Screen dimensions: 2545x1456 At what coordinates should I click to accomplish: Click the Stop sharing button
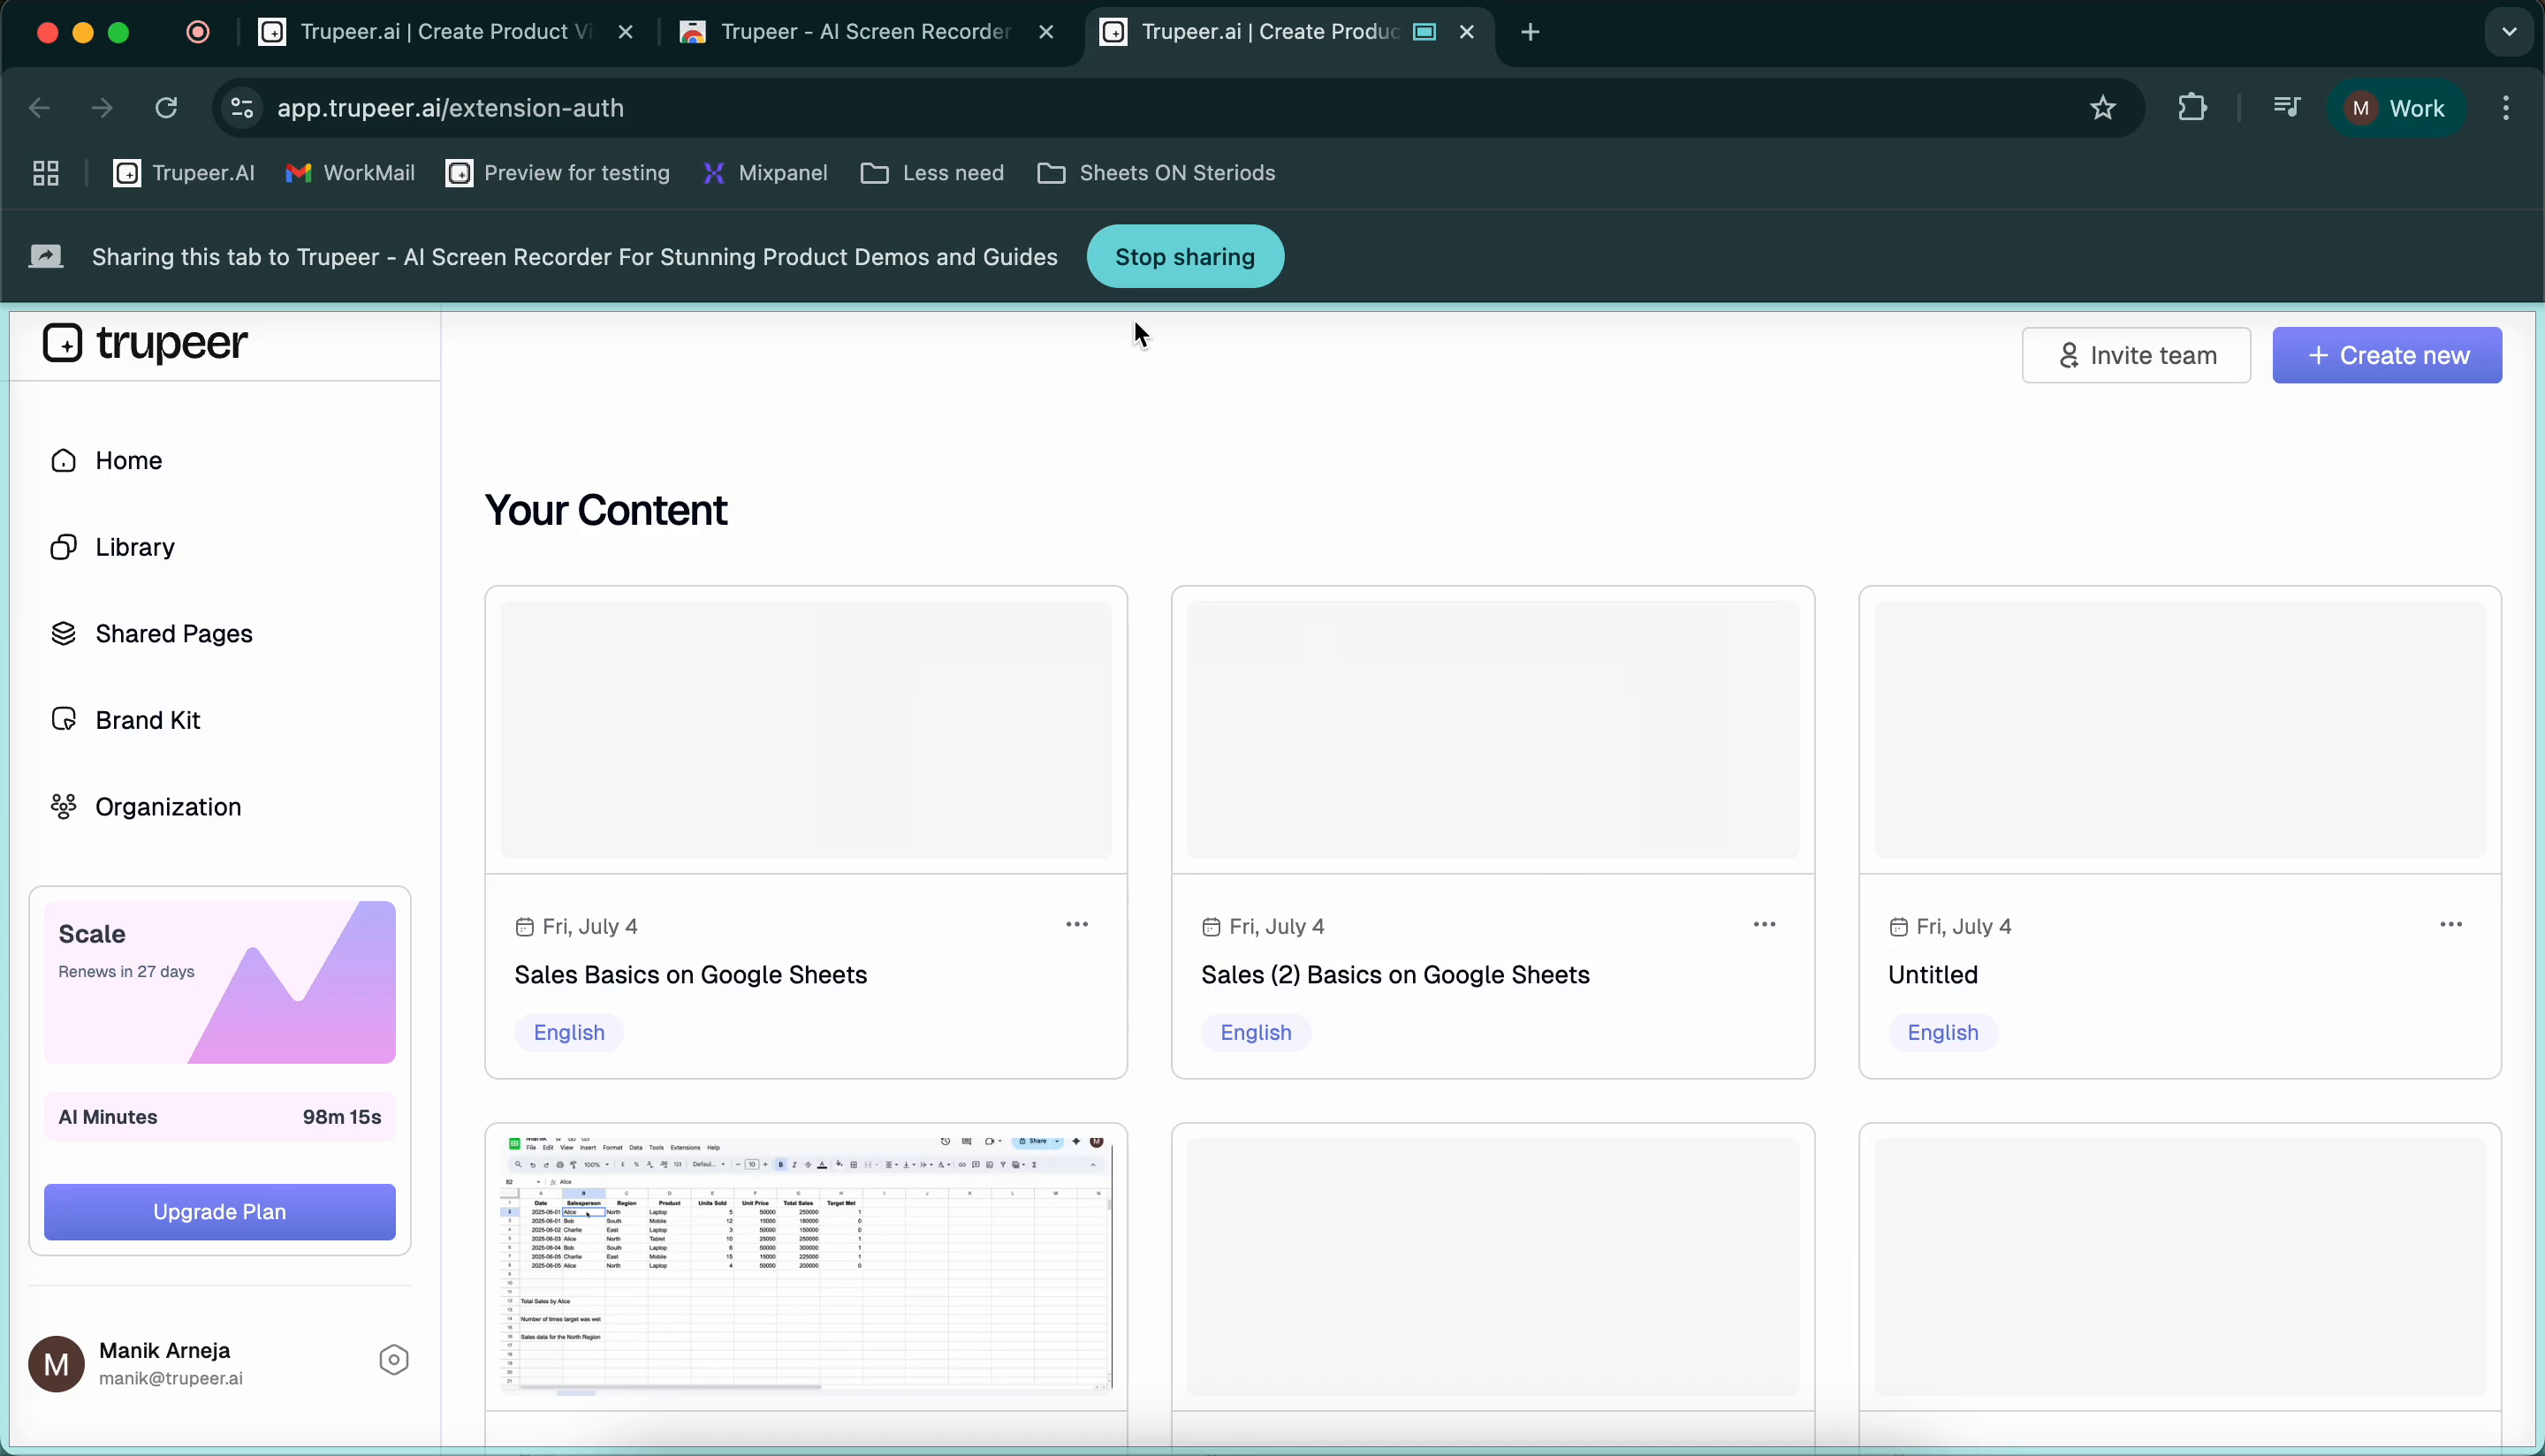point(1185,257)
